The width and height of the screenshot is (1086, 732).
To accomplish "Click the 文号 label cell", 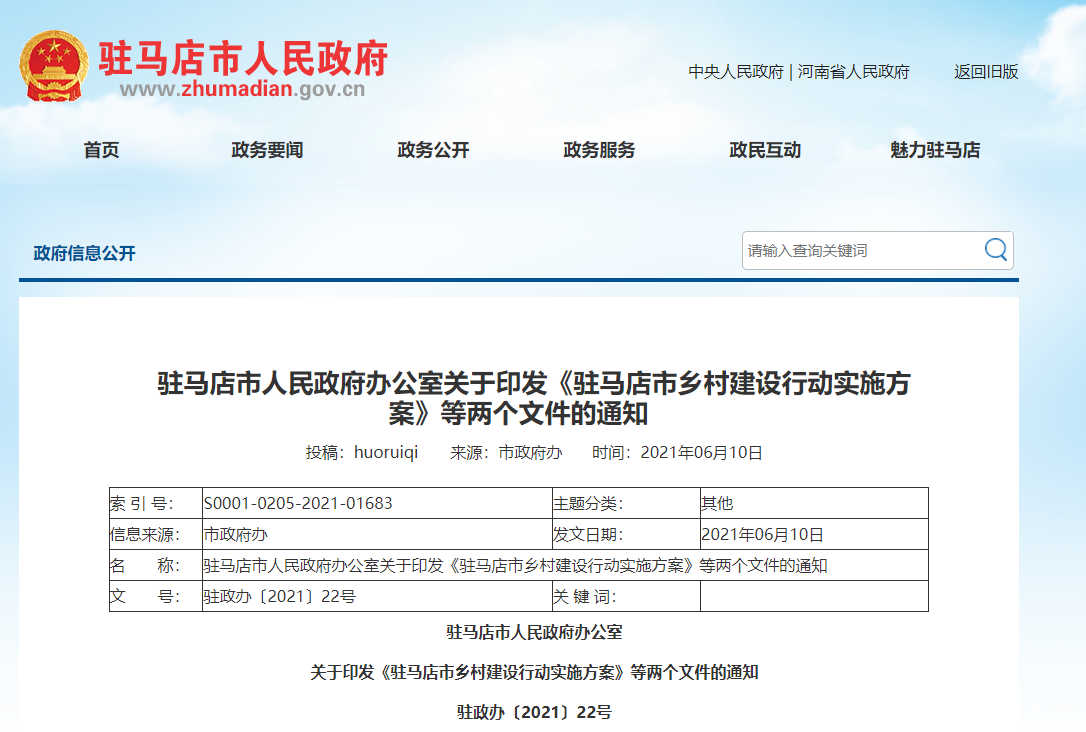I will pyautogui.click(x=156, y=596).
